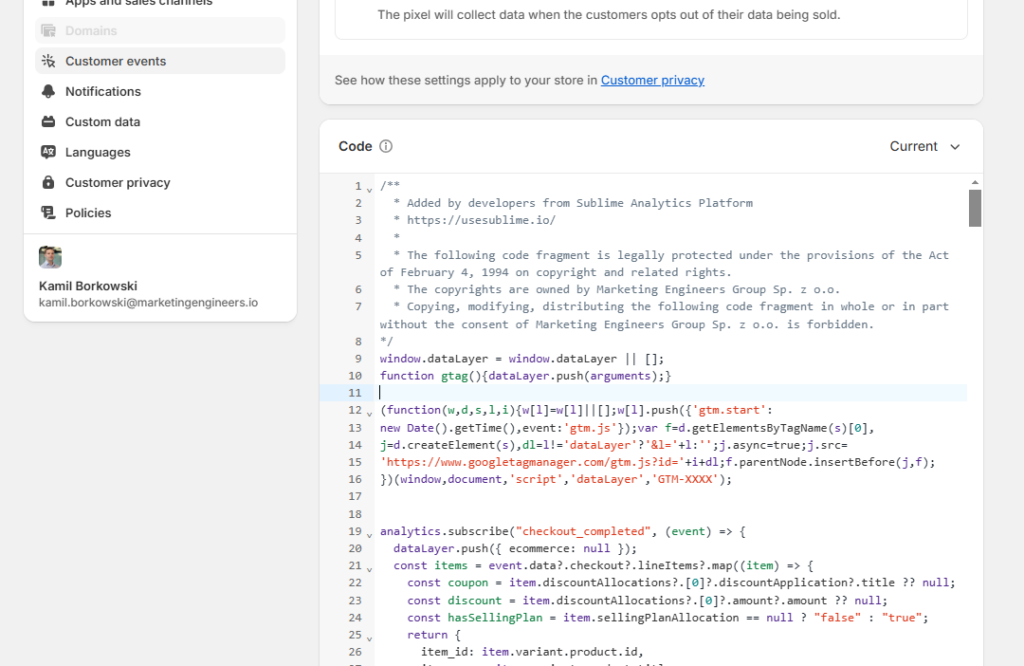Click the Languages icon in sidebar

48,152
